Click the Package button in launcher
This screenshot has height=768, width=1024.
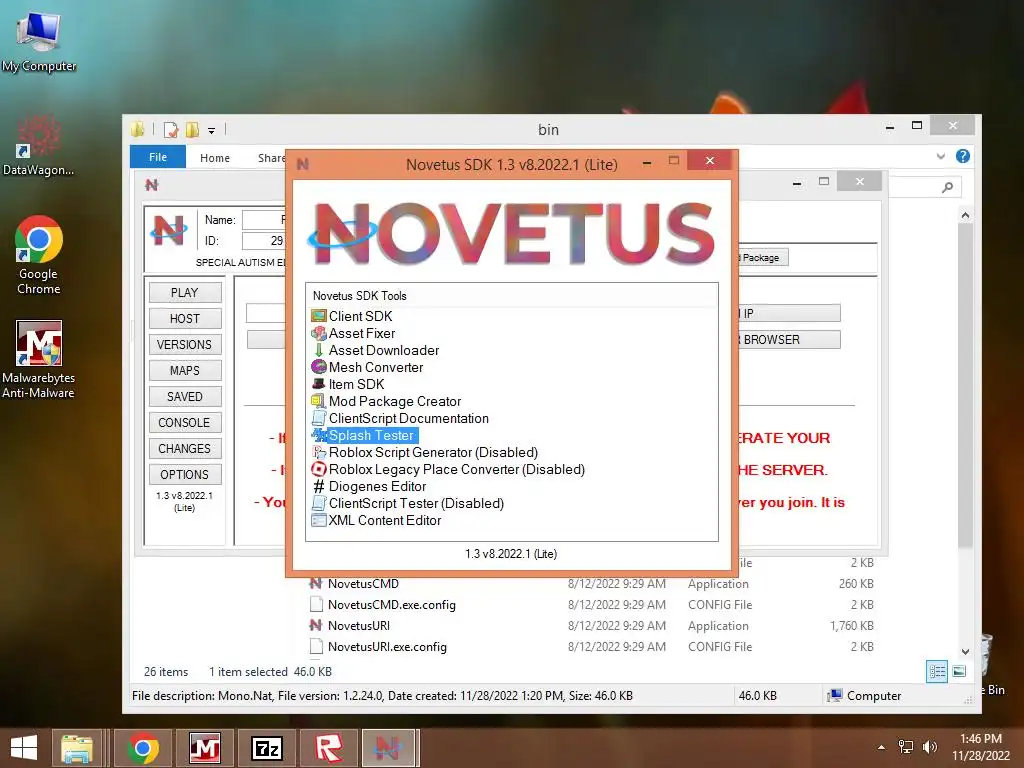[x=763, y=257]
